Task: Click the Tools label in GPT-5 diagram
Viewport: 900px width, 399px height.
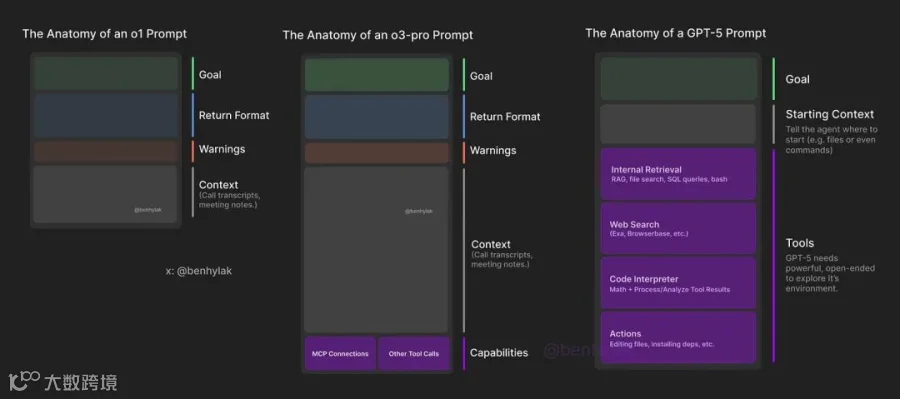Action: 800,243
